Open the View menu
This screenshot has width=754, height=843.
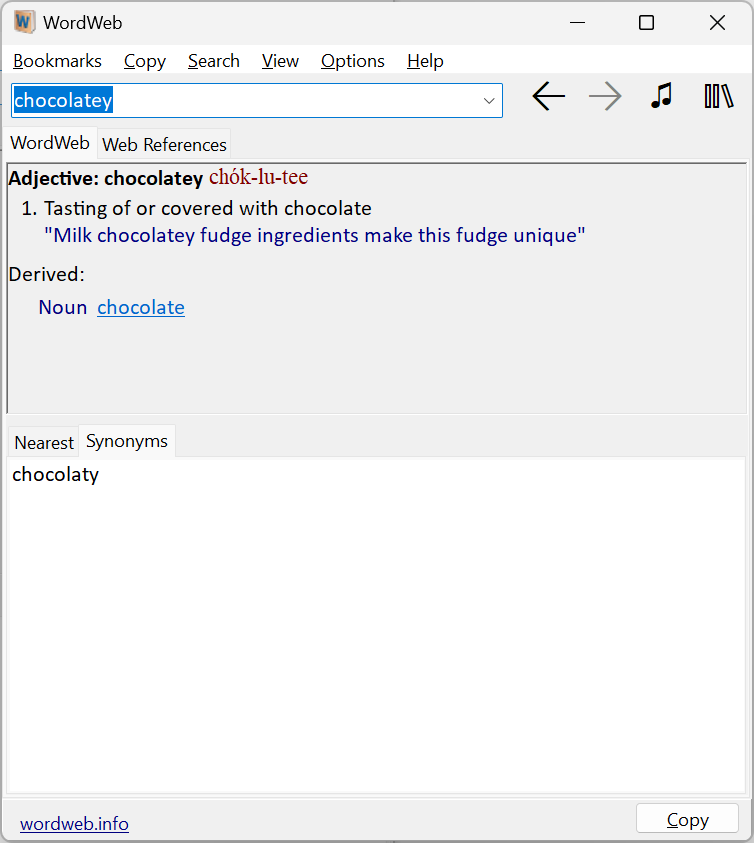tap(280, 61)
